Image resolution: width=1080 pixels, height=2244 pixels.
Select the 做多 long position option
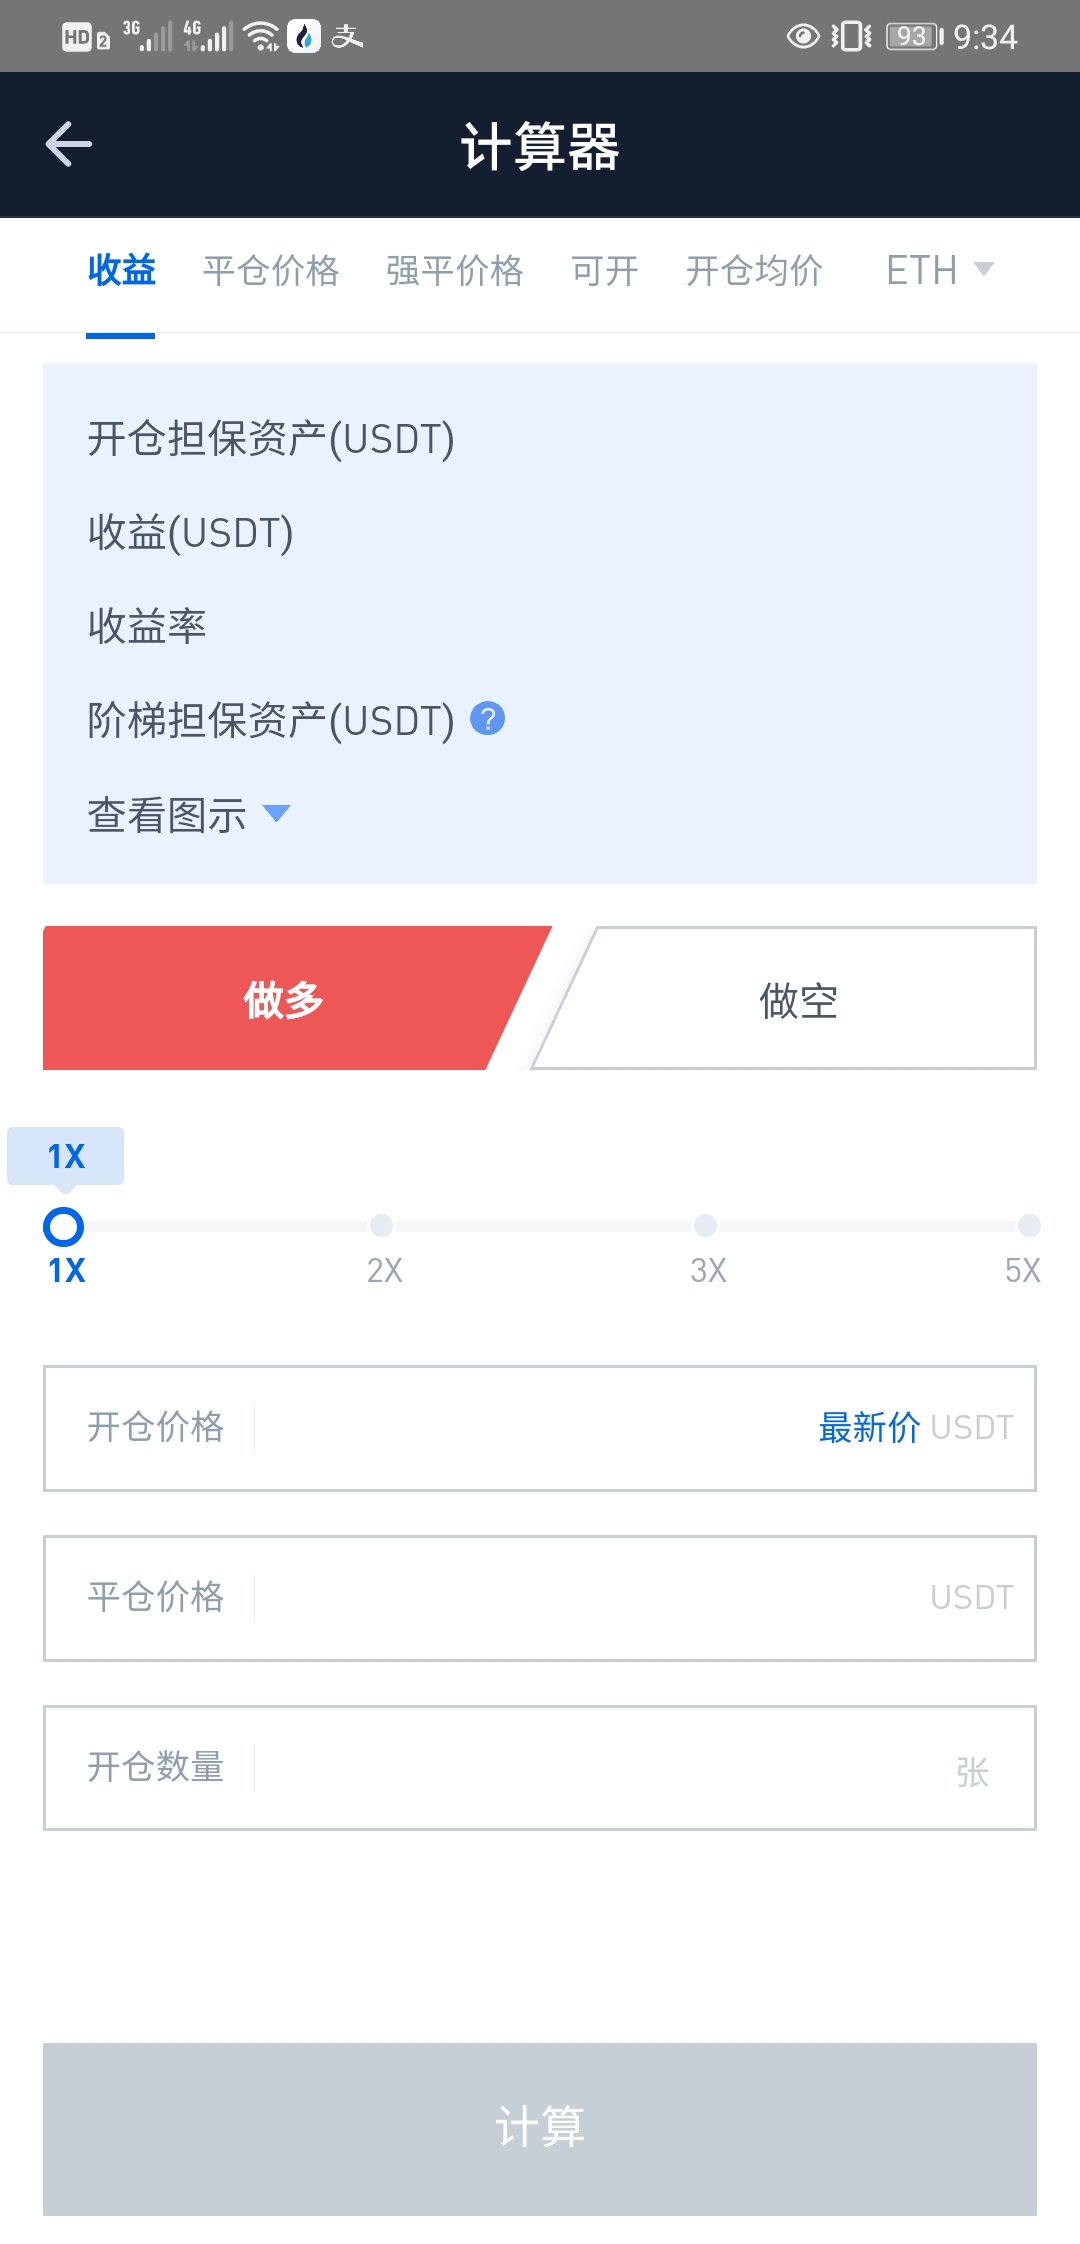(283, 999)
